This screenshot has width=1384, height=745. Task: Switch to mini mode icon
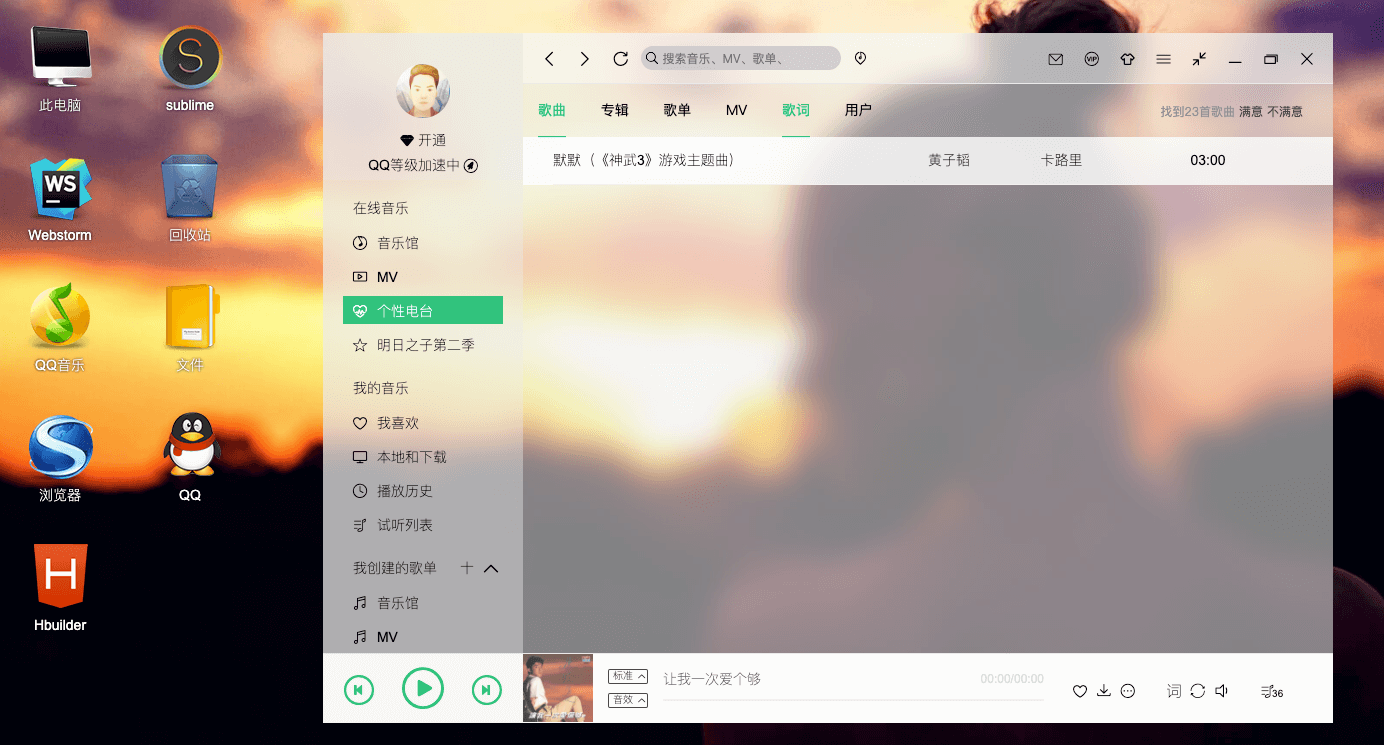coord(1199,59)
